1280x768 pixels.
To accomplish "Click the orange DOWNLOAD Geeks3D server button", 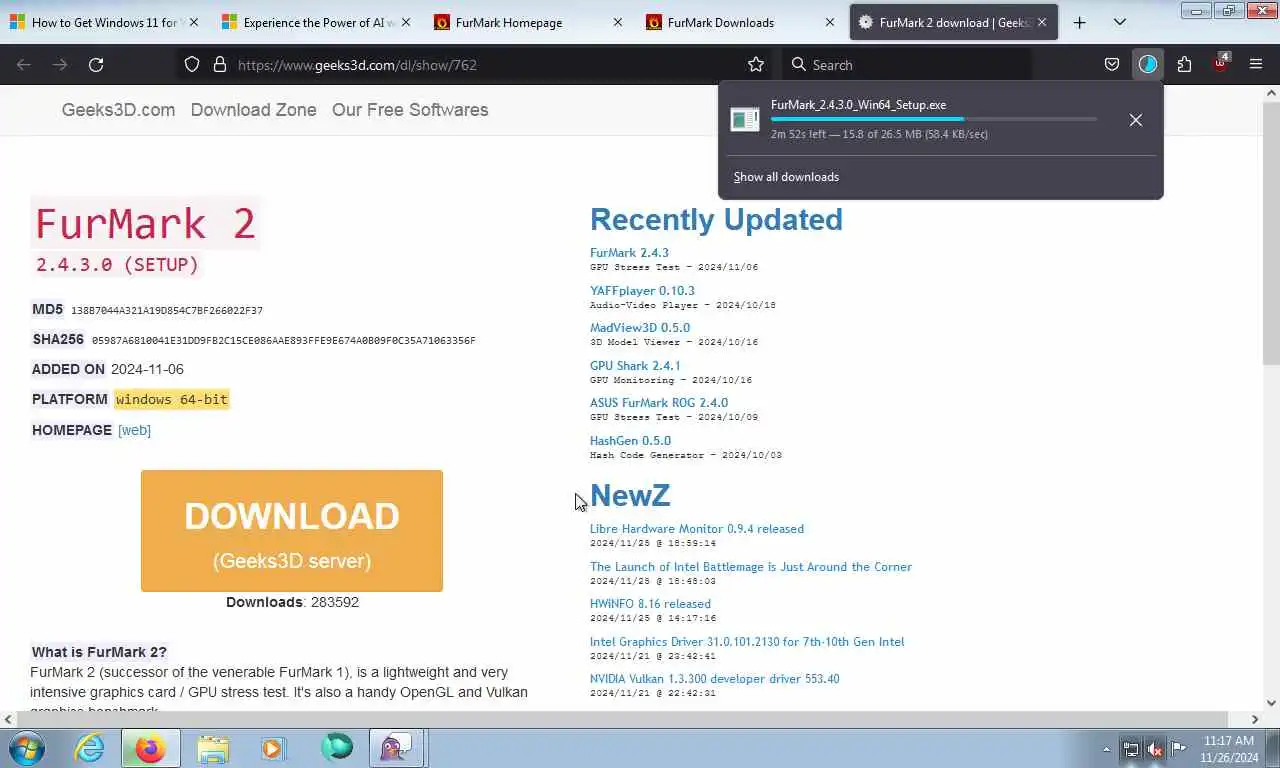I will click(292, 531).
